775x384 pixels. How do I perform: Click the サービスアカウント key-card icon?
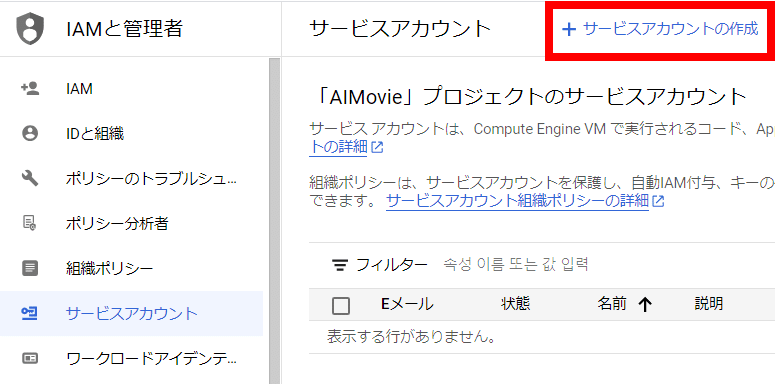click(30, 313)
